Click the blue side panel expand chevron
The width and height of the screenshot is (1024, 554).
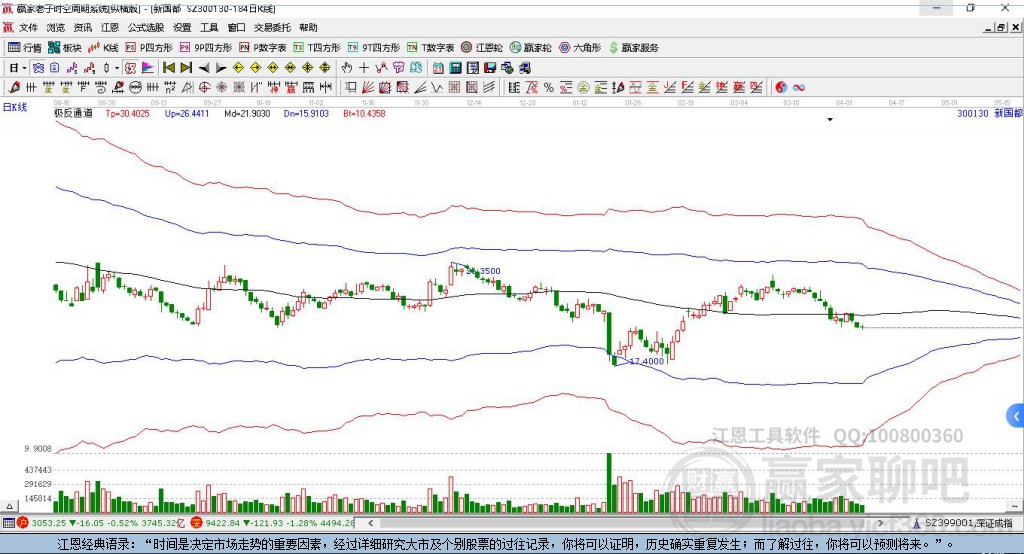1016,416
